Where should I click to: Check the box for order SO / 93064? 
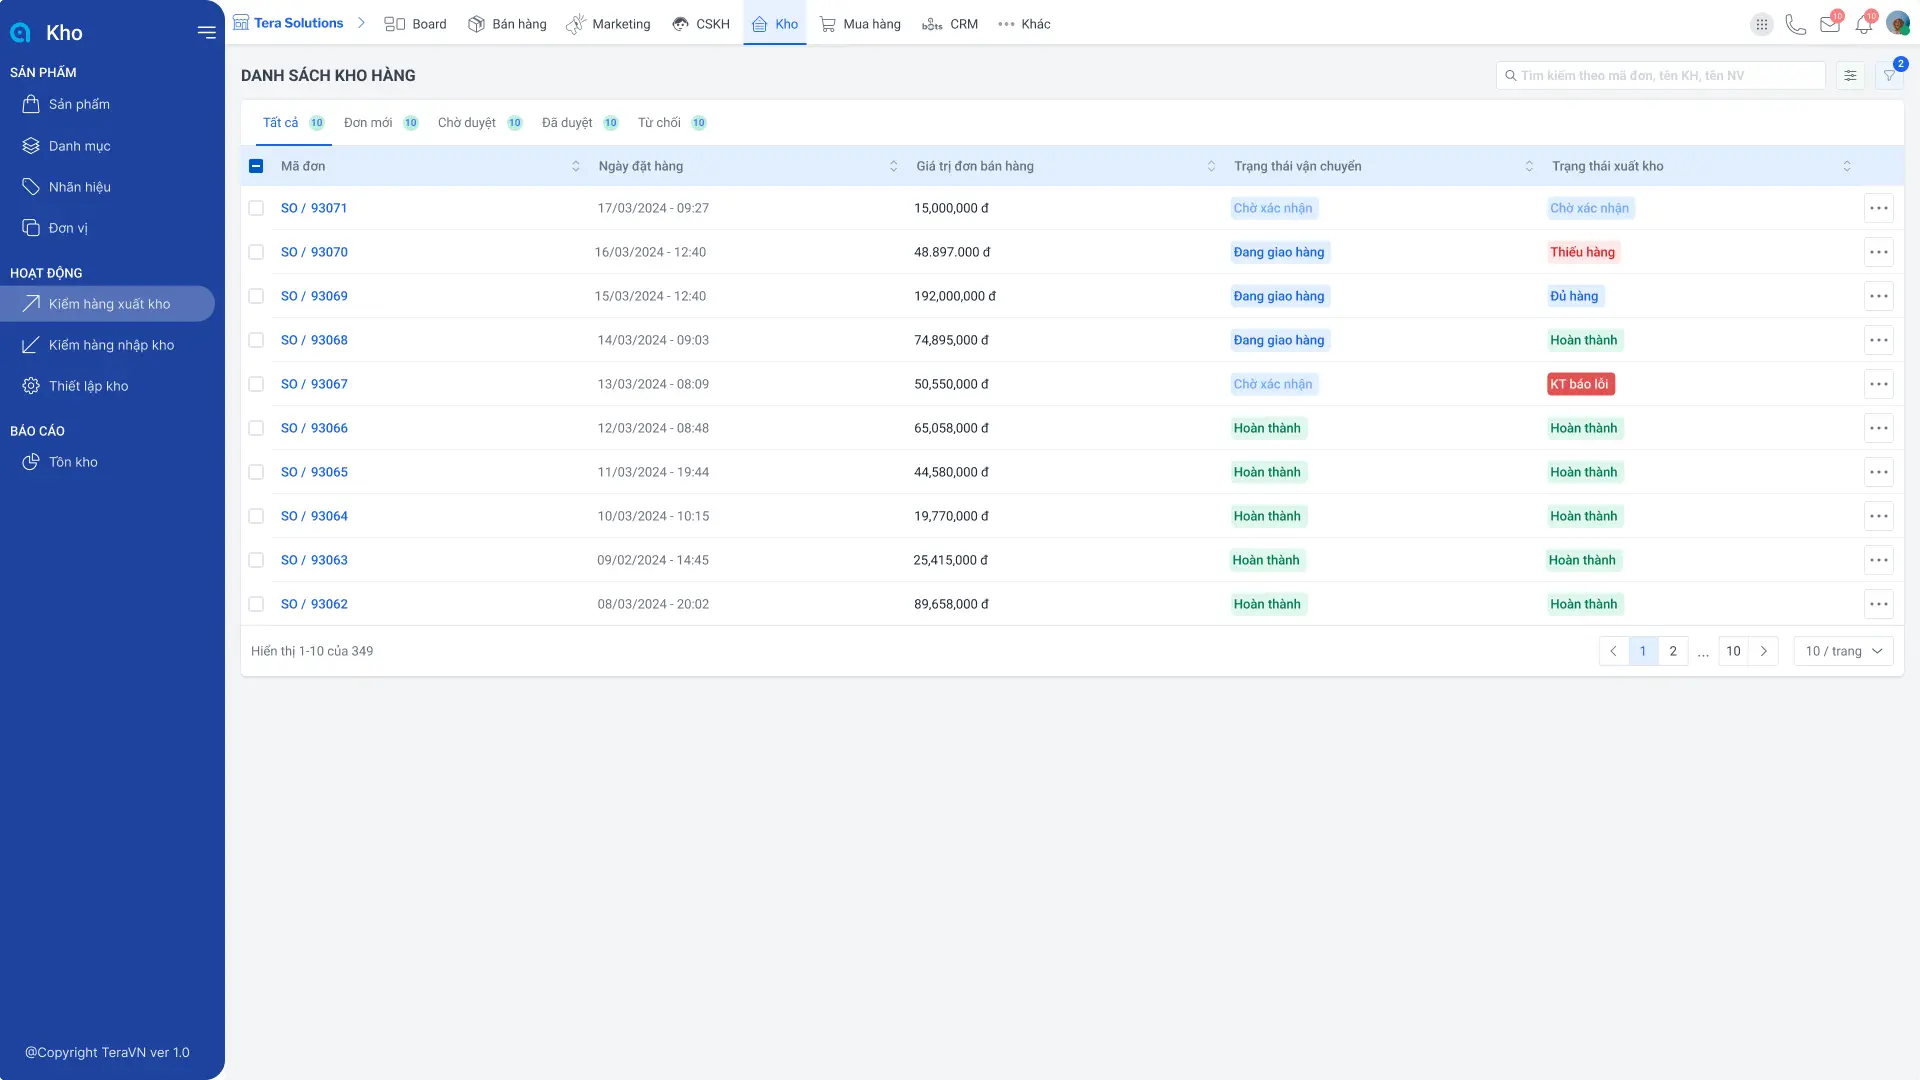tap(256, 516)
